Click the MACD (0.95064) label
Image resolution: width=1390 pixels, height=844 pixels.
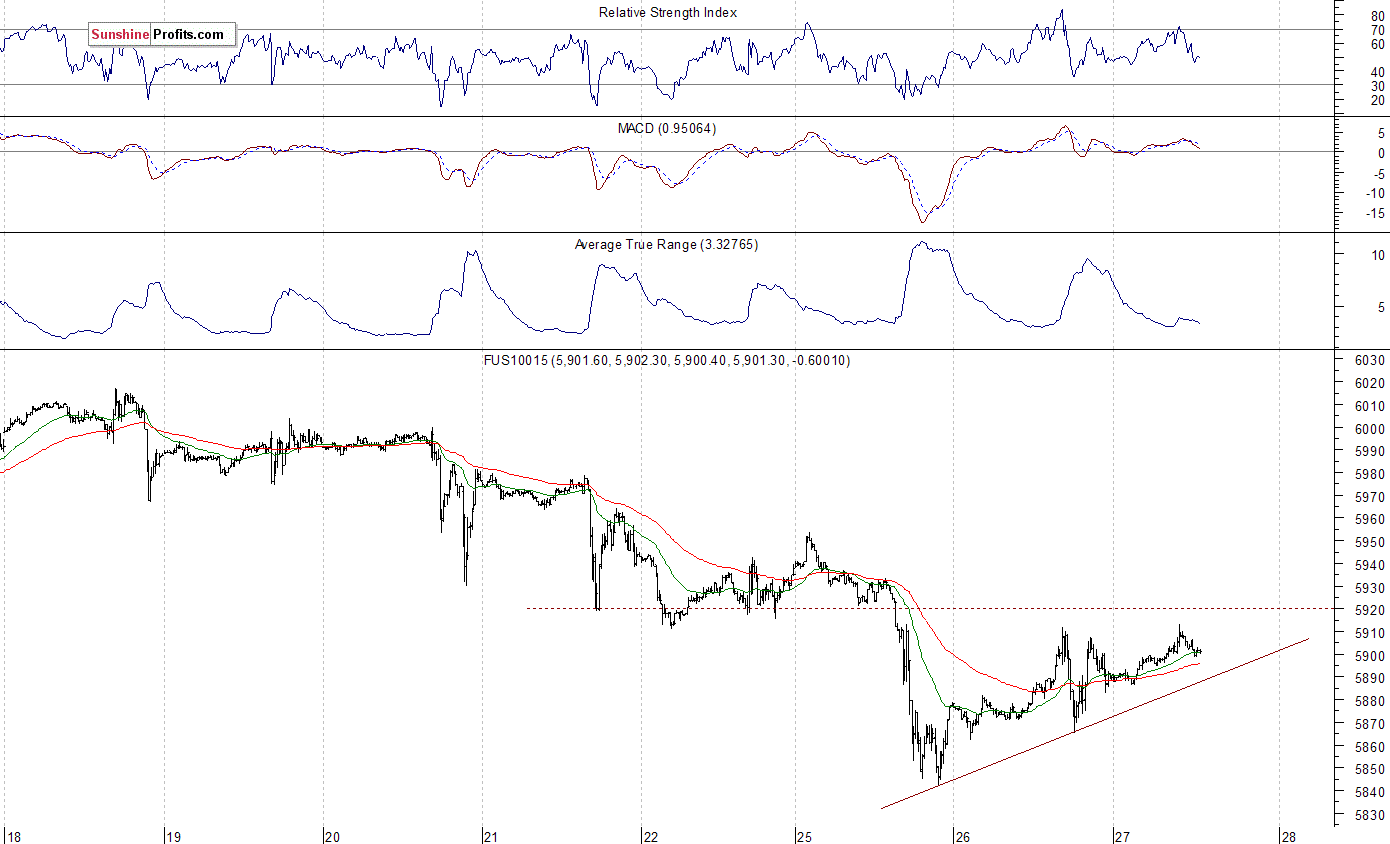pyautogui.click(x=667, y=128)
